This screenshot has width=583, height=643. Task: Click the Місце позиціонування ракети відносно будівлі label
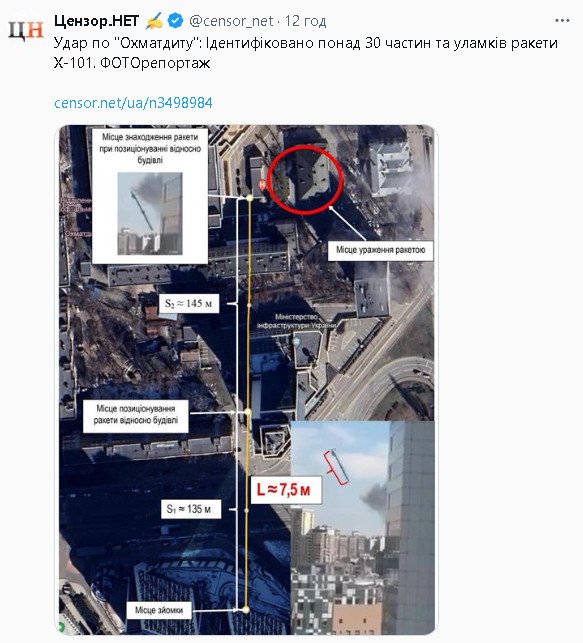(136, 414)
